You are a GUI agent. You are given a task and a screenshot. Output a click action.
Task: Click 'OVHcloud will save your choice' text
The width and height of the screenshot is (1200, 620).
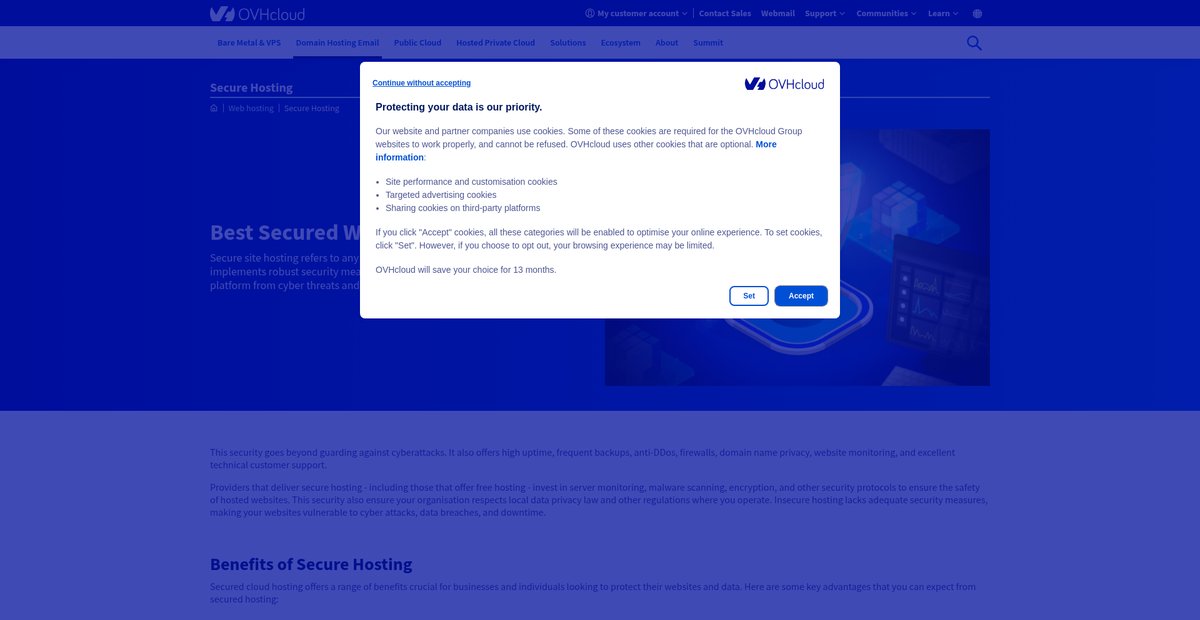(466, 270)
